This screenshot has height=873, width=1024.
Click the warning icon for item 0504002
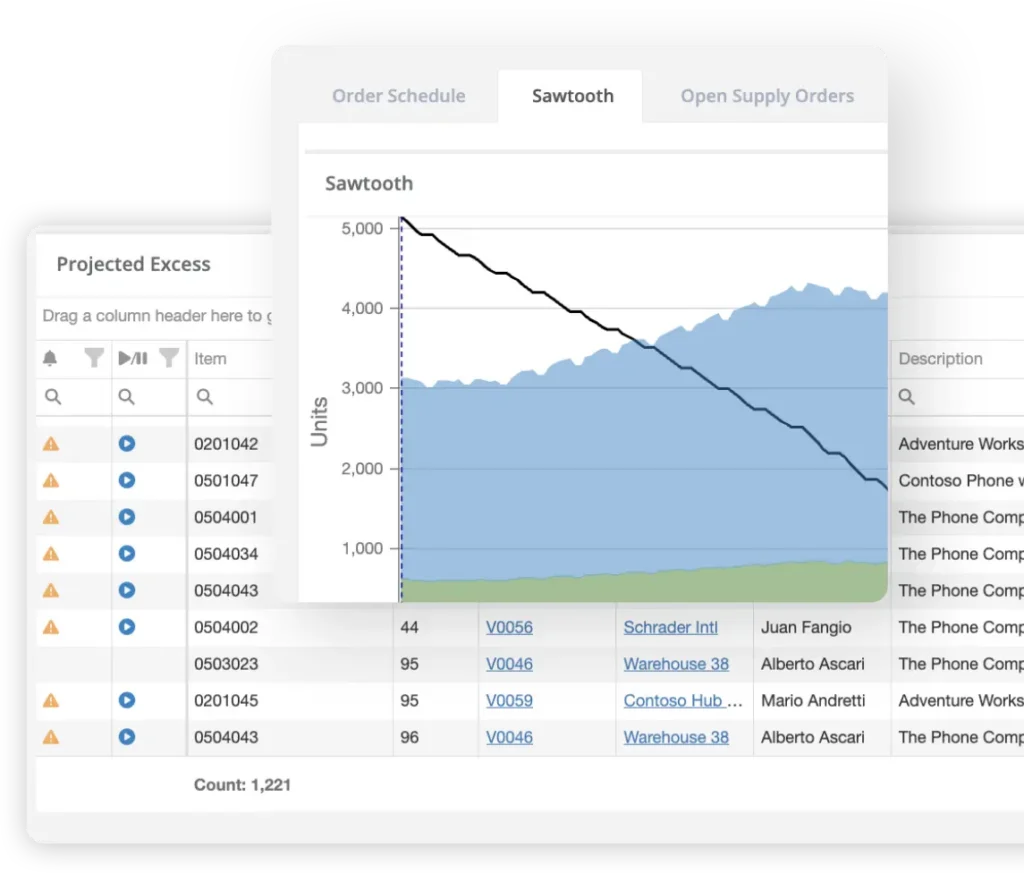pos(51,627)
